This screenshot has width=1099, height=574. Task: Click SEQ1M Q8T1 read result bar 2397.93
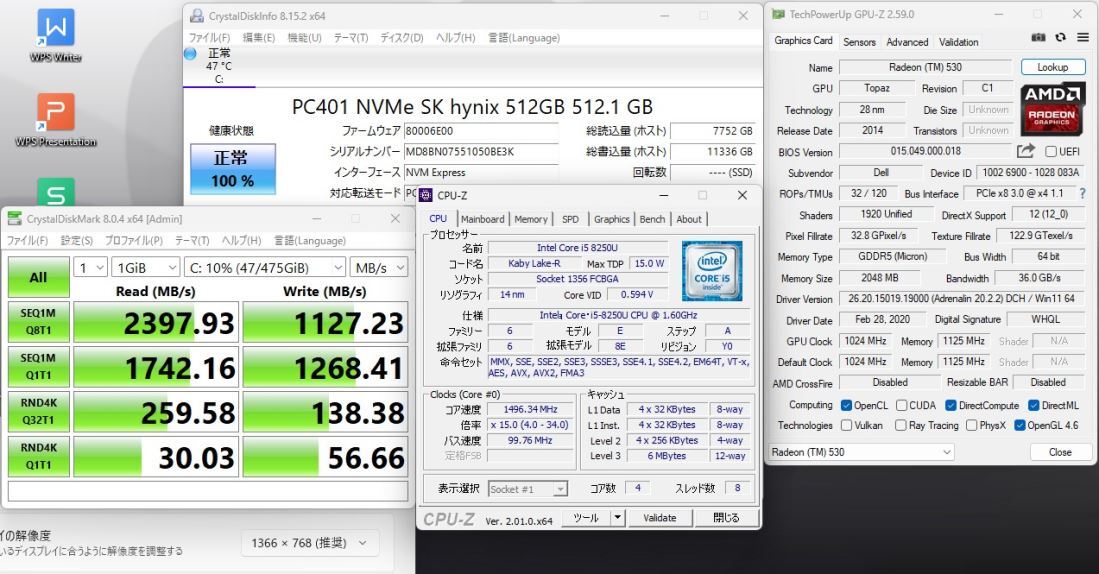click(x=156, y=322)
